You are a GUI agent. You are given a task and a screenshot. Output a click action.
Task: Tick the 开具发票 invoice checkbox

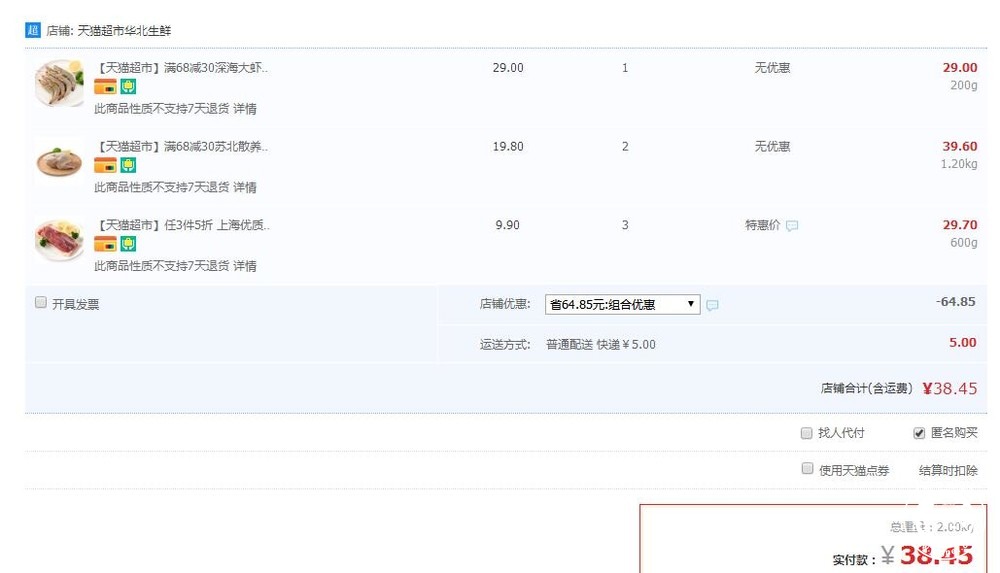[41, 302]
